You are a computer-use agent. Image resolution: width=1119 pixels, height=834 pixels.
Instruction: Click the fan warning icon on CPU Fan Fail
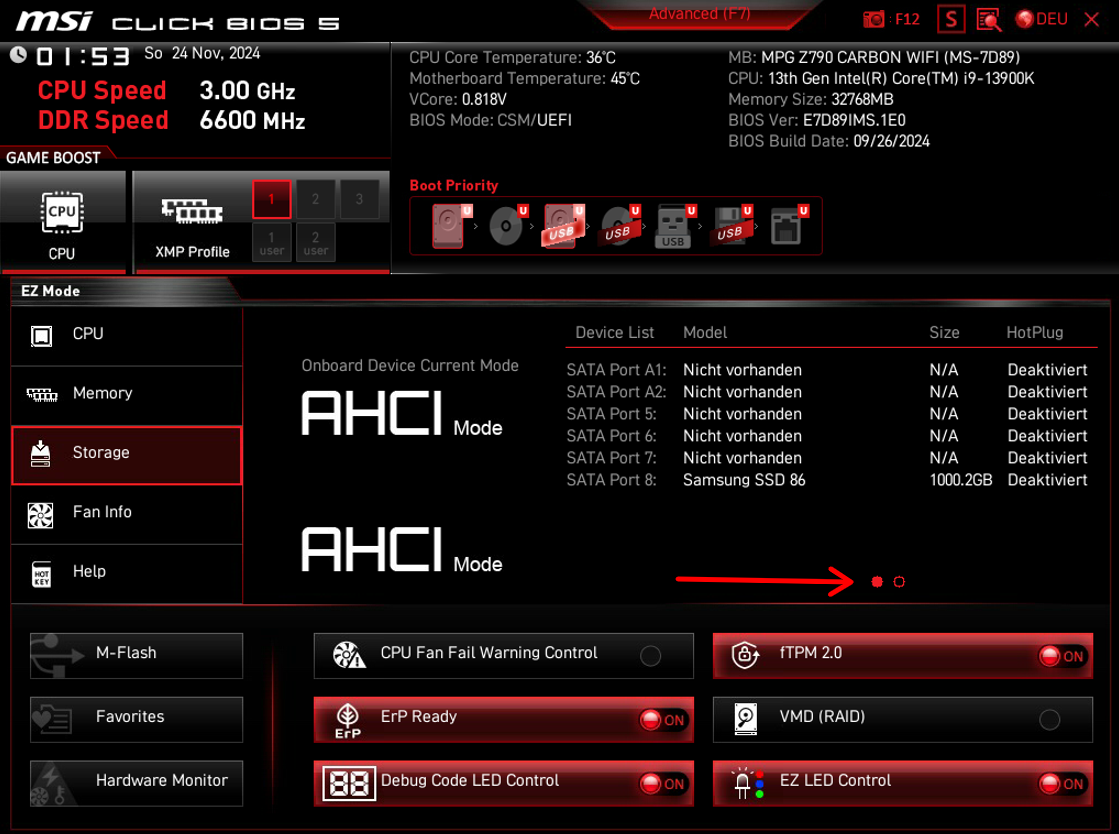349,655
